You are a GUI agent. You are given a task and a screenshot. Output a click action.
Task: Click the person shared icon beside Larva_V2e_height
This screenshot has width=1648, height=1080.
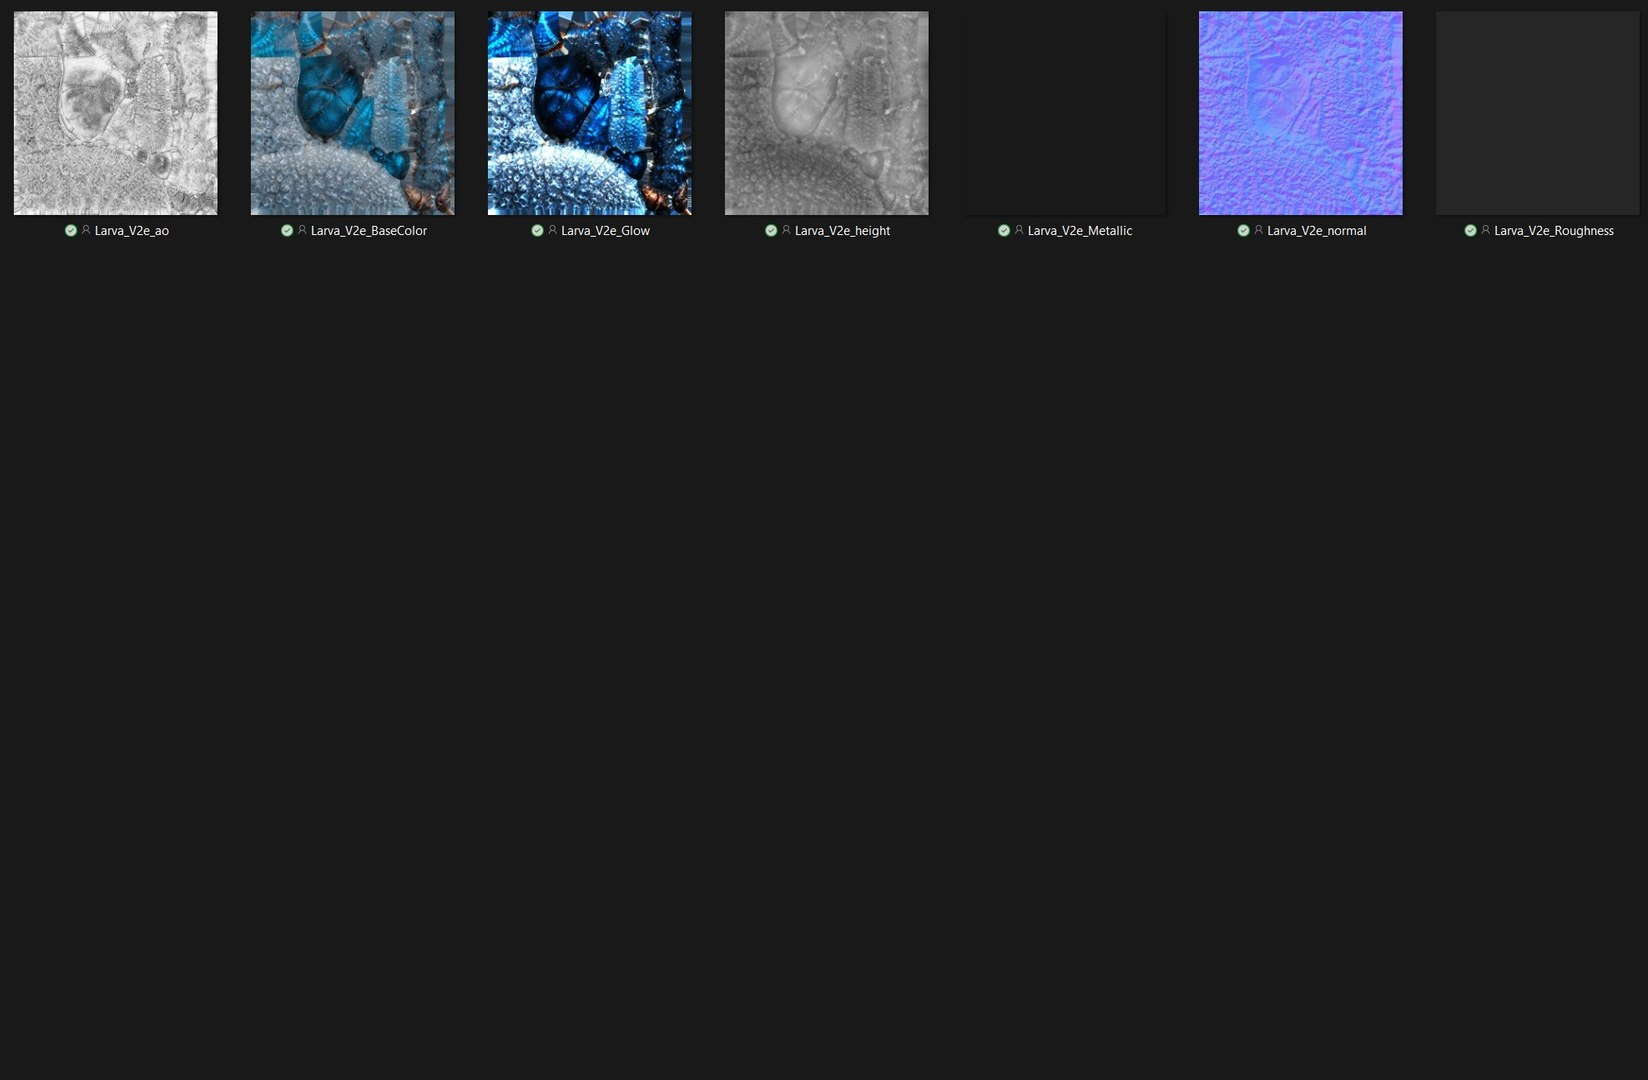786,230
